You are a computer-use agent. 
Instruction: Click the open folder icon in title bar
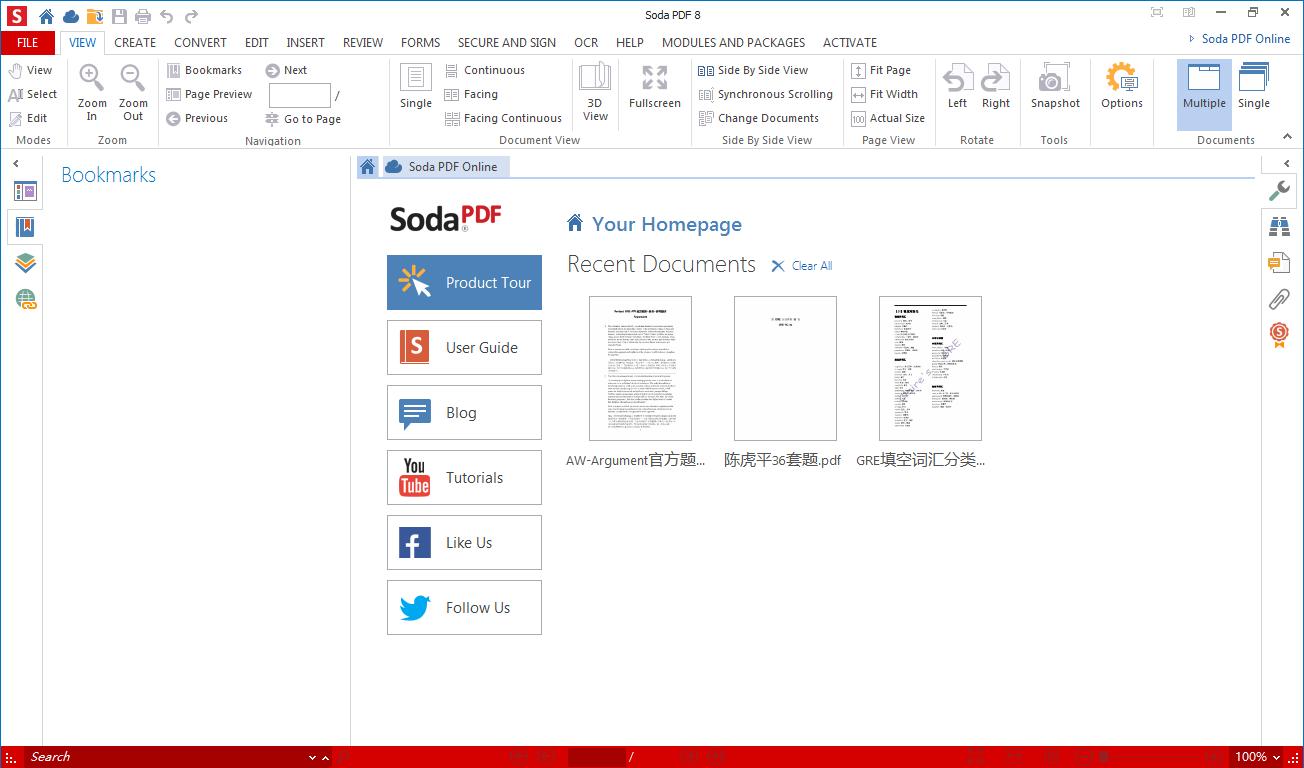(x=95, y=16)
